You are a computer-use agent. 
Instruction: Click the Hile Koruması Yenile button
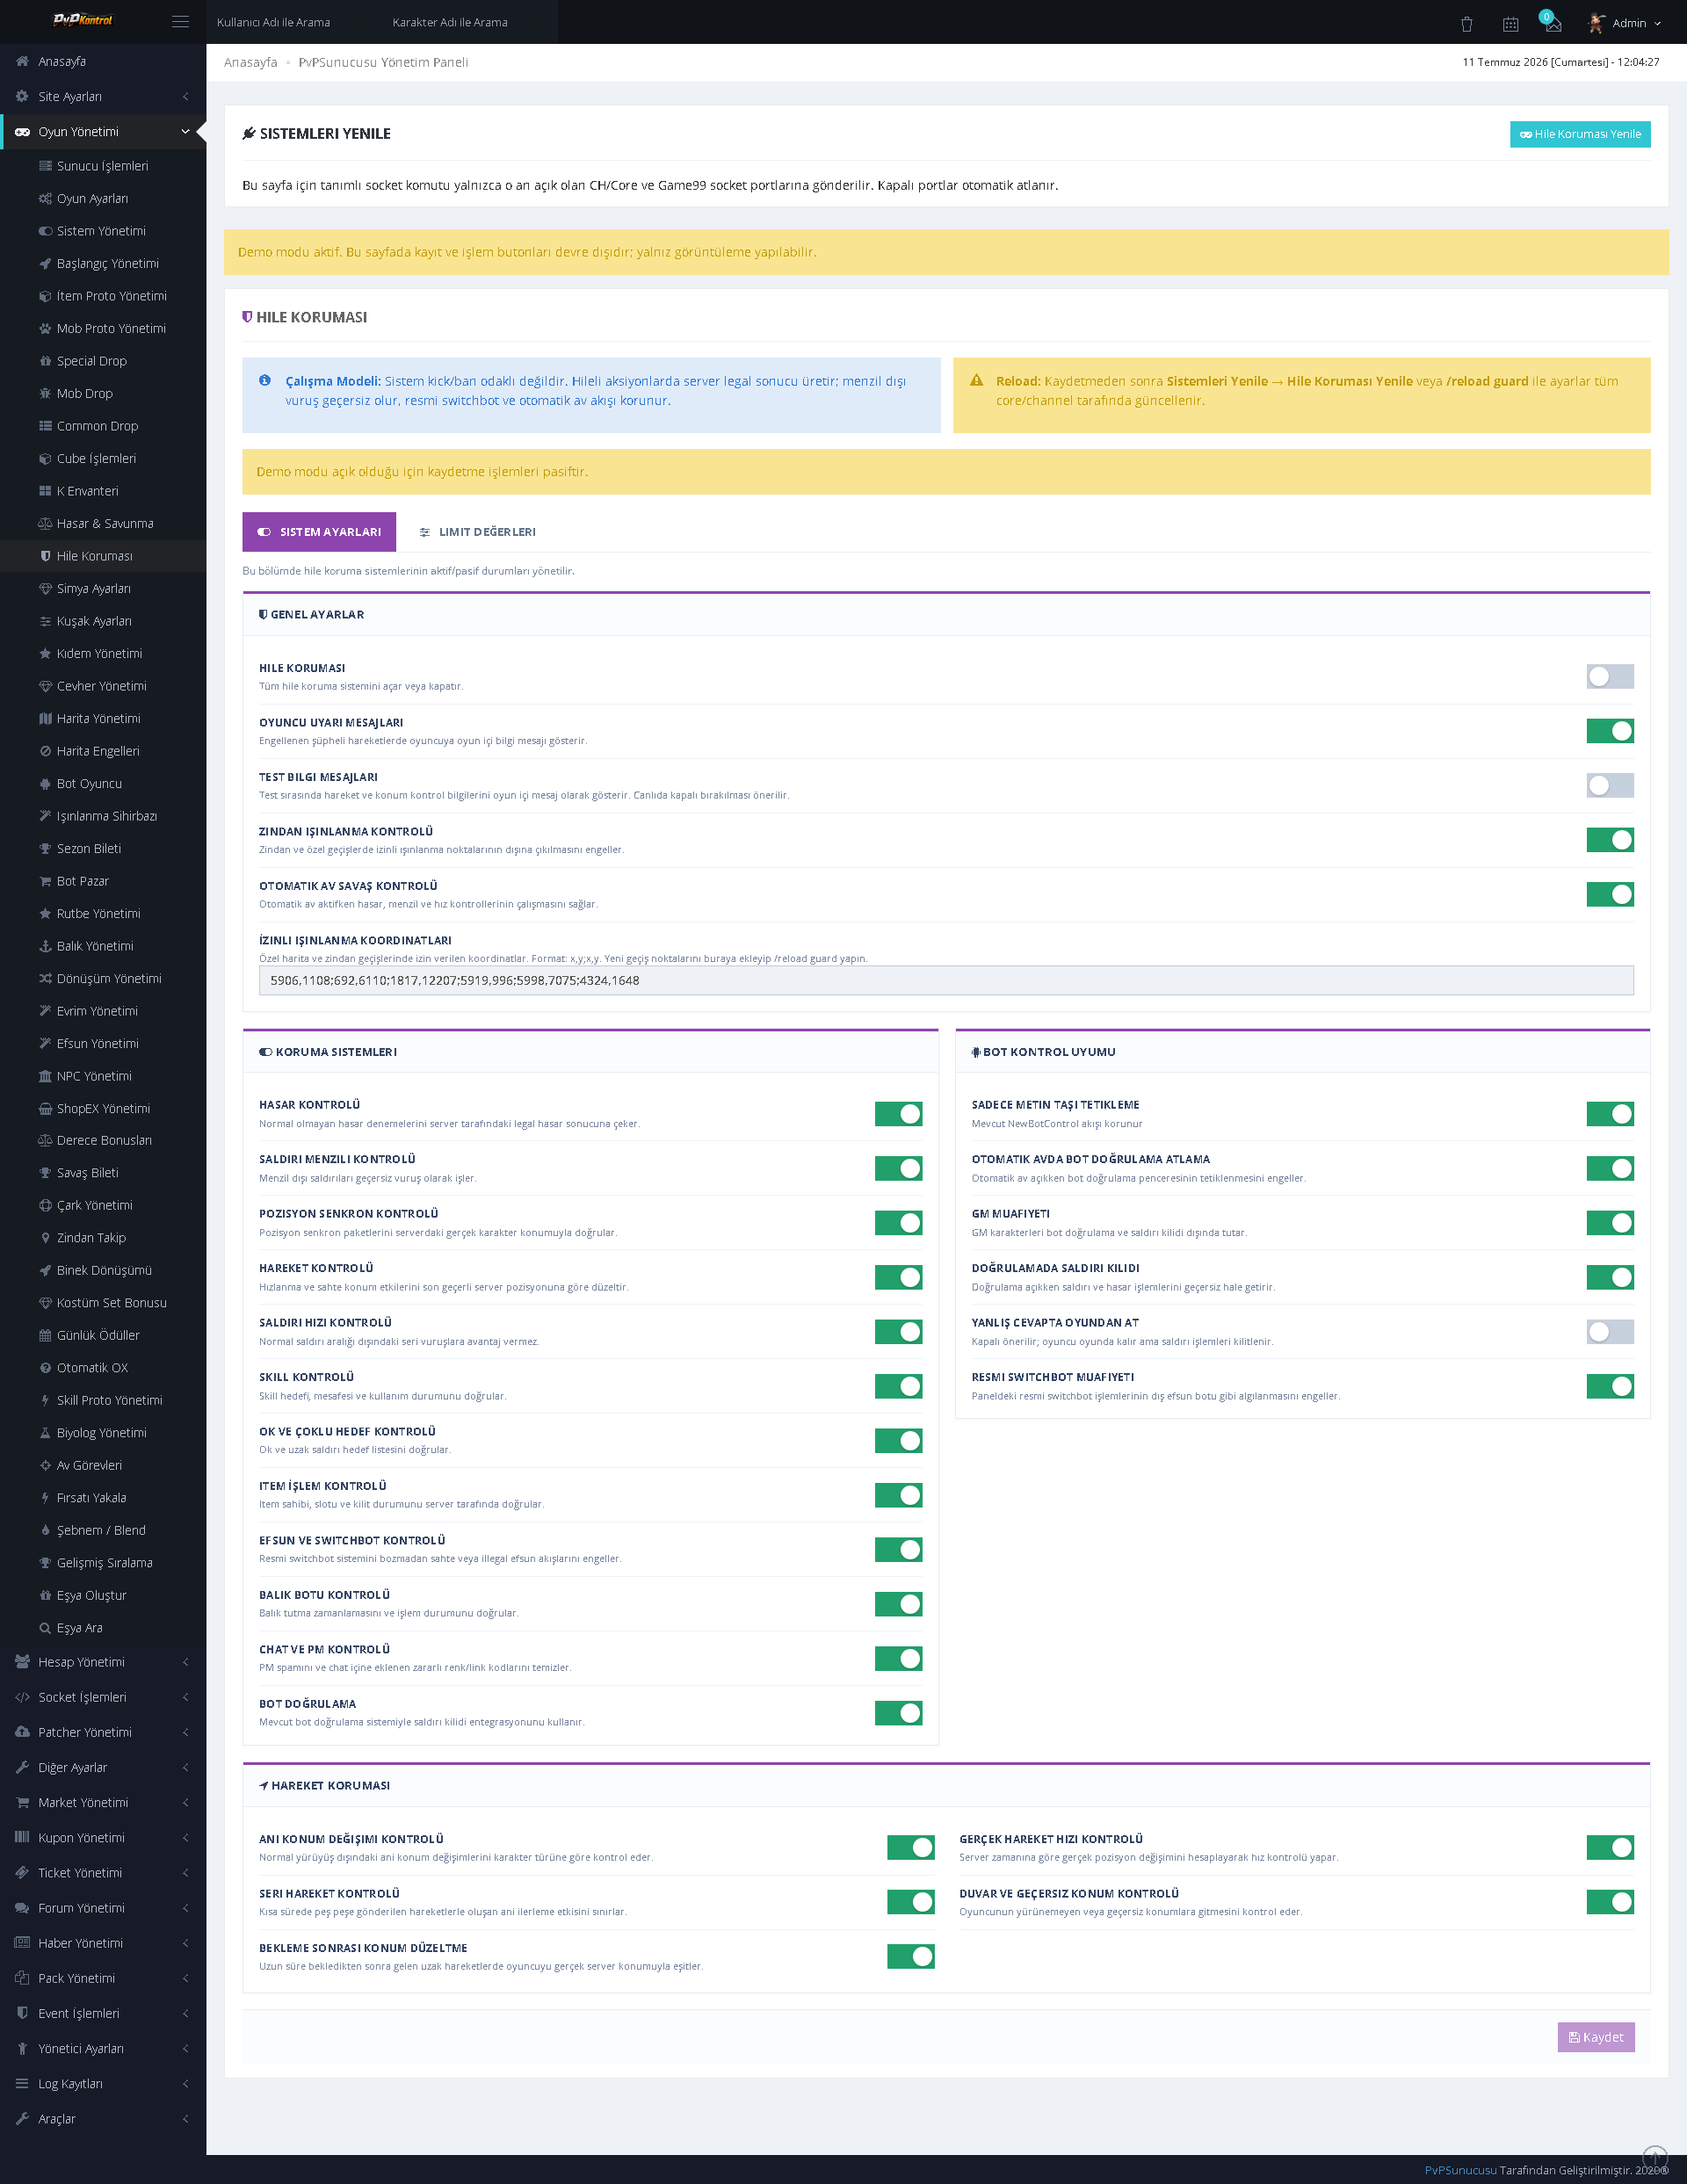pos(1580,134)
